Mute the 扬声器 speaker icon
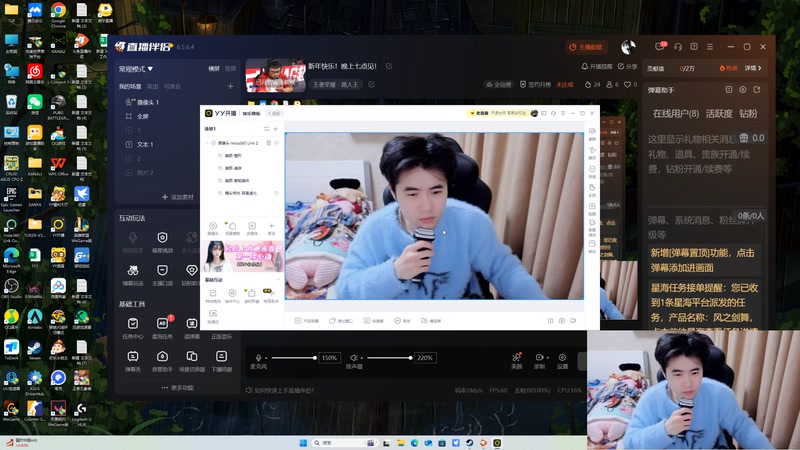Screen dimensions: 800x450 click(x=353, y=358)
